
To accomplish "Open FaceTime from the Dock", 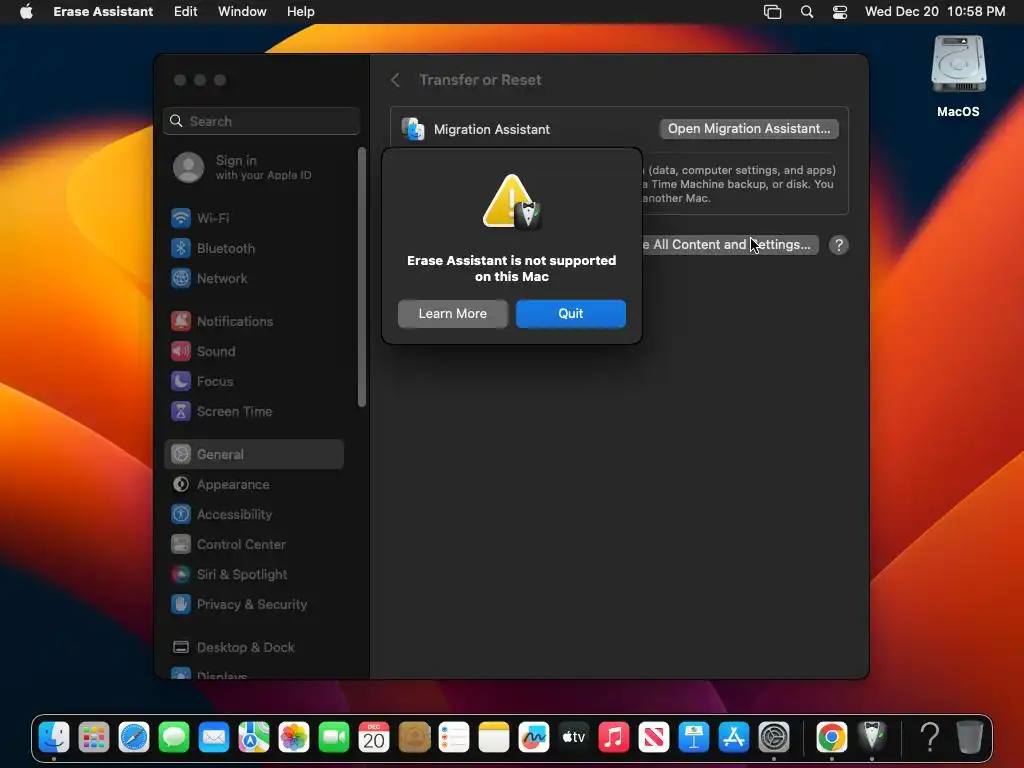I will pyautogui.click(x=334, y=738).
